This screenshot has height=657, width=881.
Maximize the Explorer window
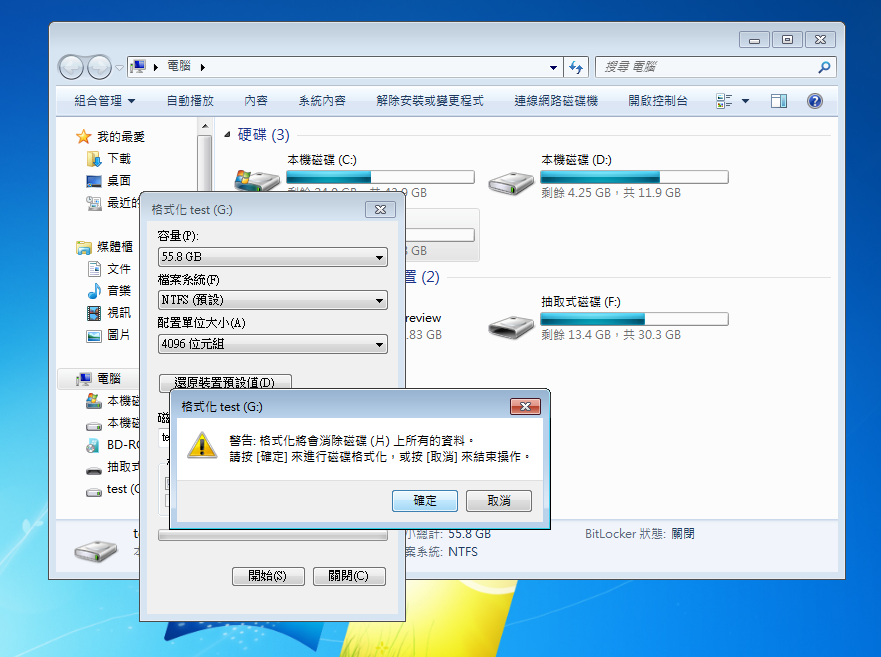pos(787,39)
